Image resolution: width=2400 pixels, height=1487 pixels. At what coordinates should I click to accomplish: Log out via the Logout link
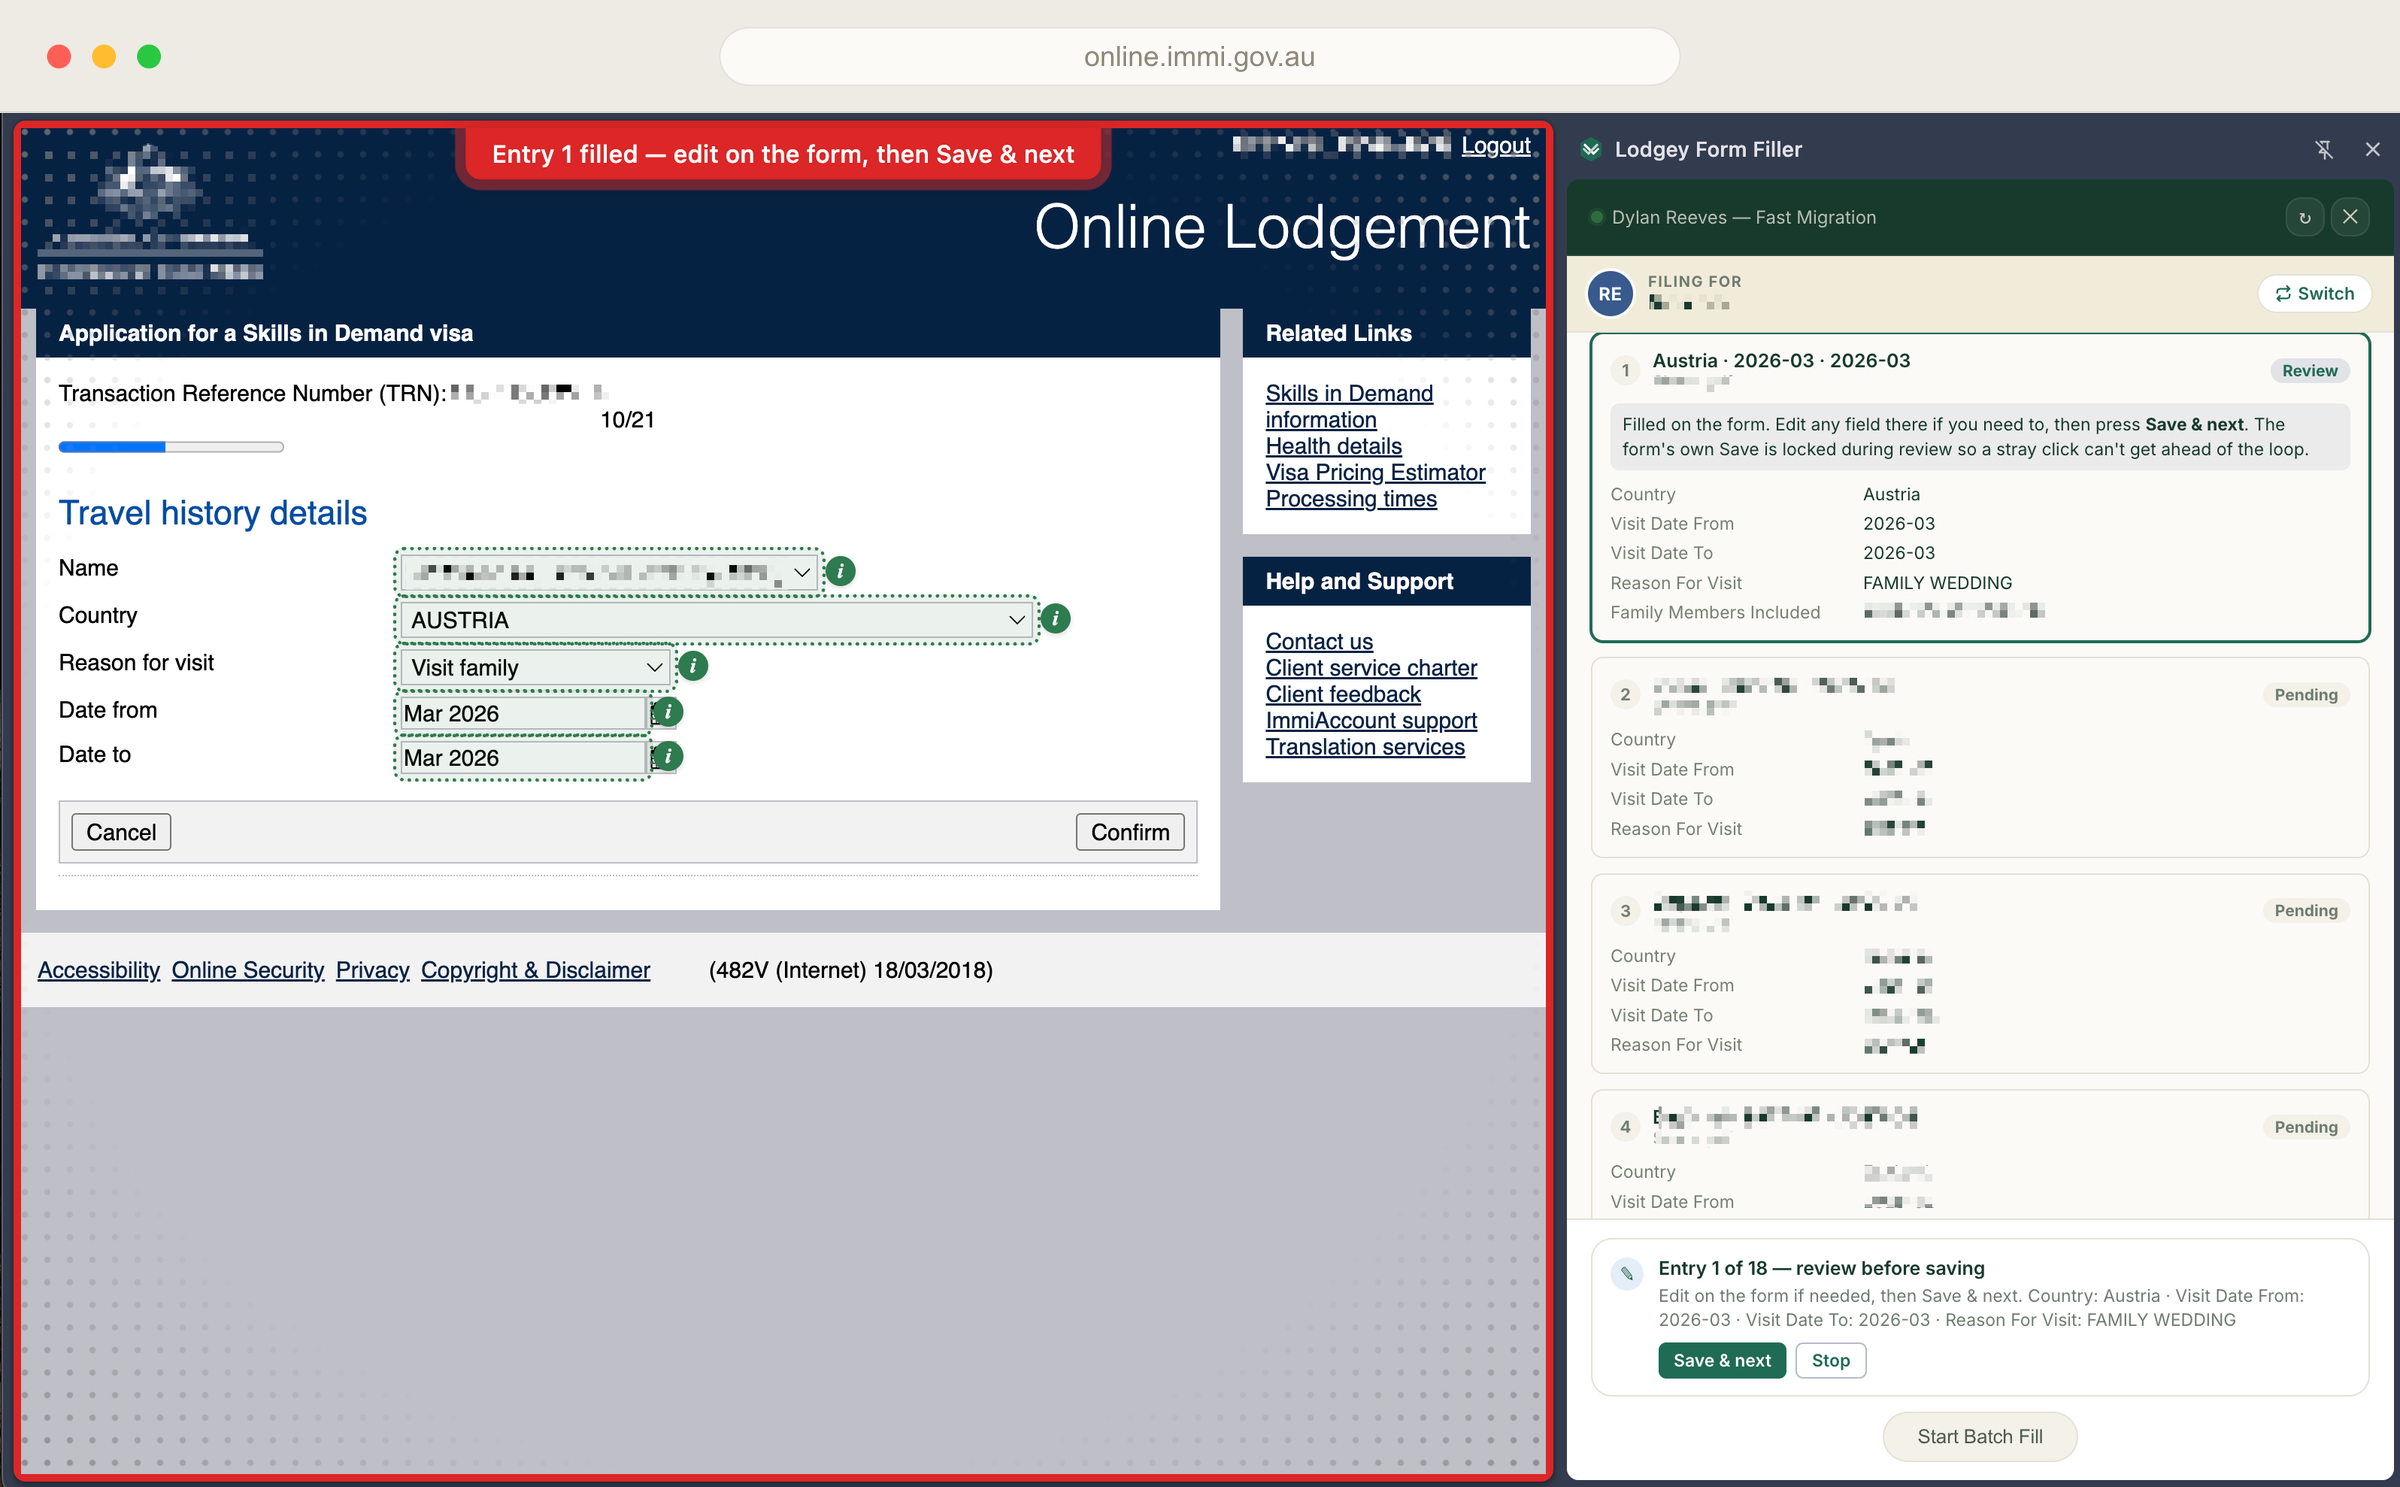(x=1496, y=146)
